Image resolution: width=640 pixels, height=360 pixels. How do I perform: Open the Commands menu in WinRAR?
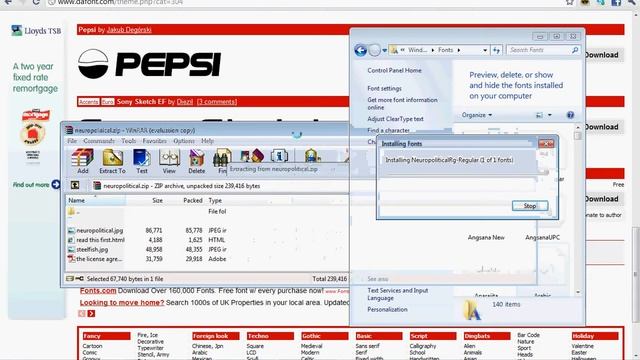click(x=99, y=141)
